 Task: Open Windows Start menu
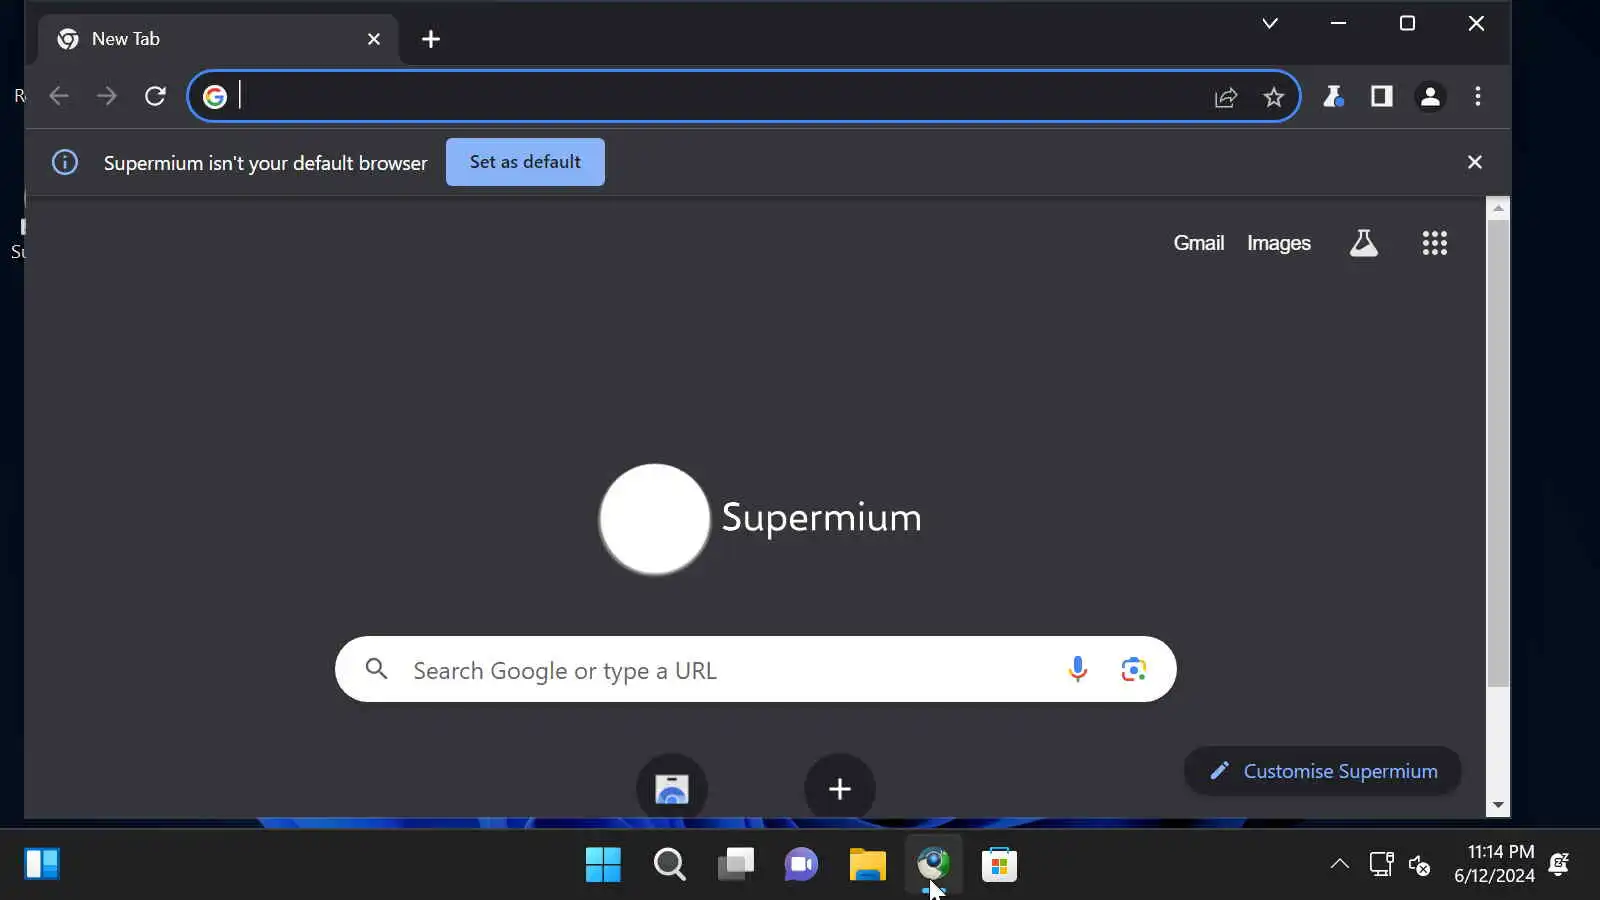603,865
